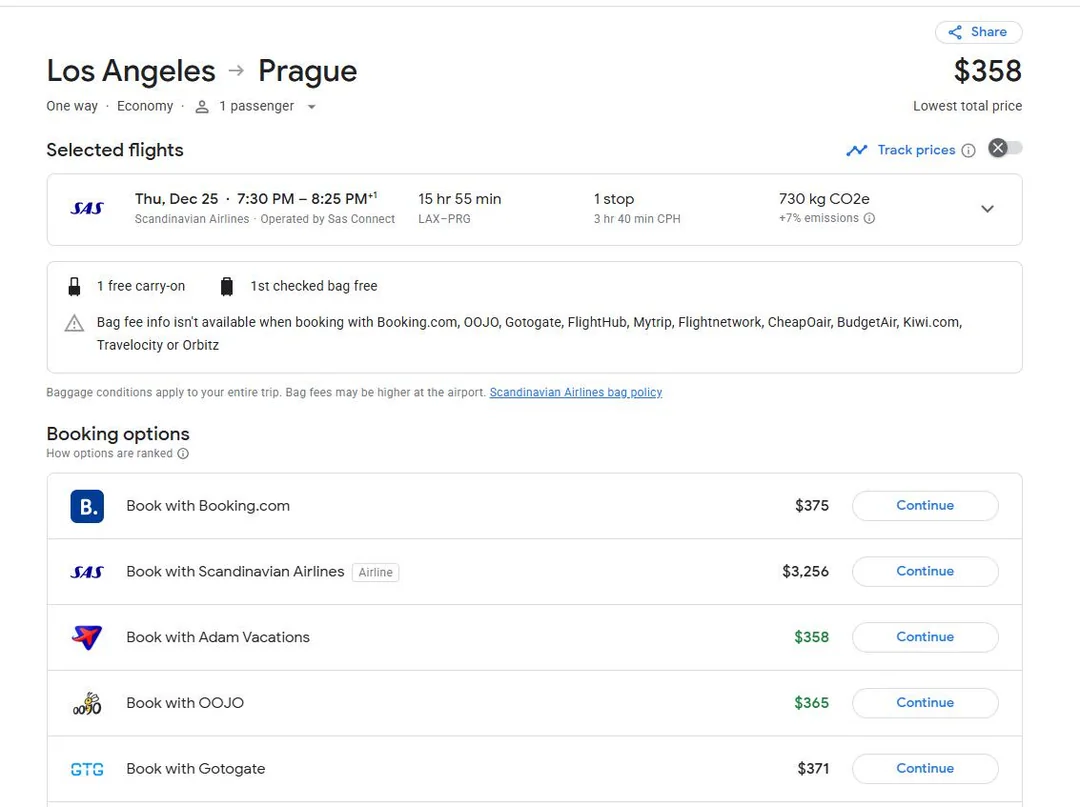Click the emissions info icon
Screen dimensions: 1080x807
[x=869, y=218]
